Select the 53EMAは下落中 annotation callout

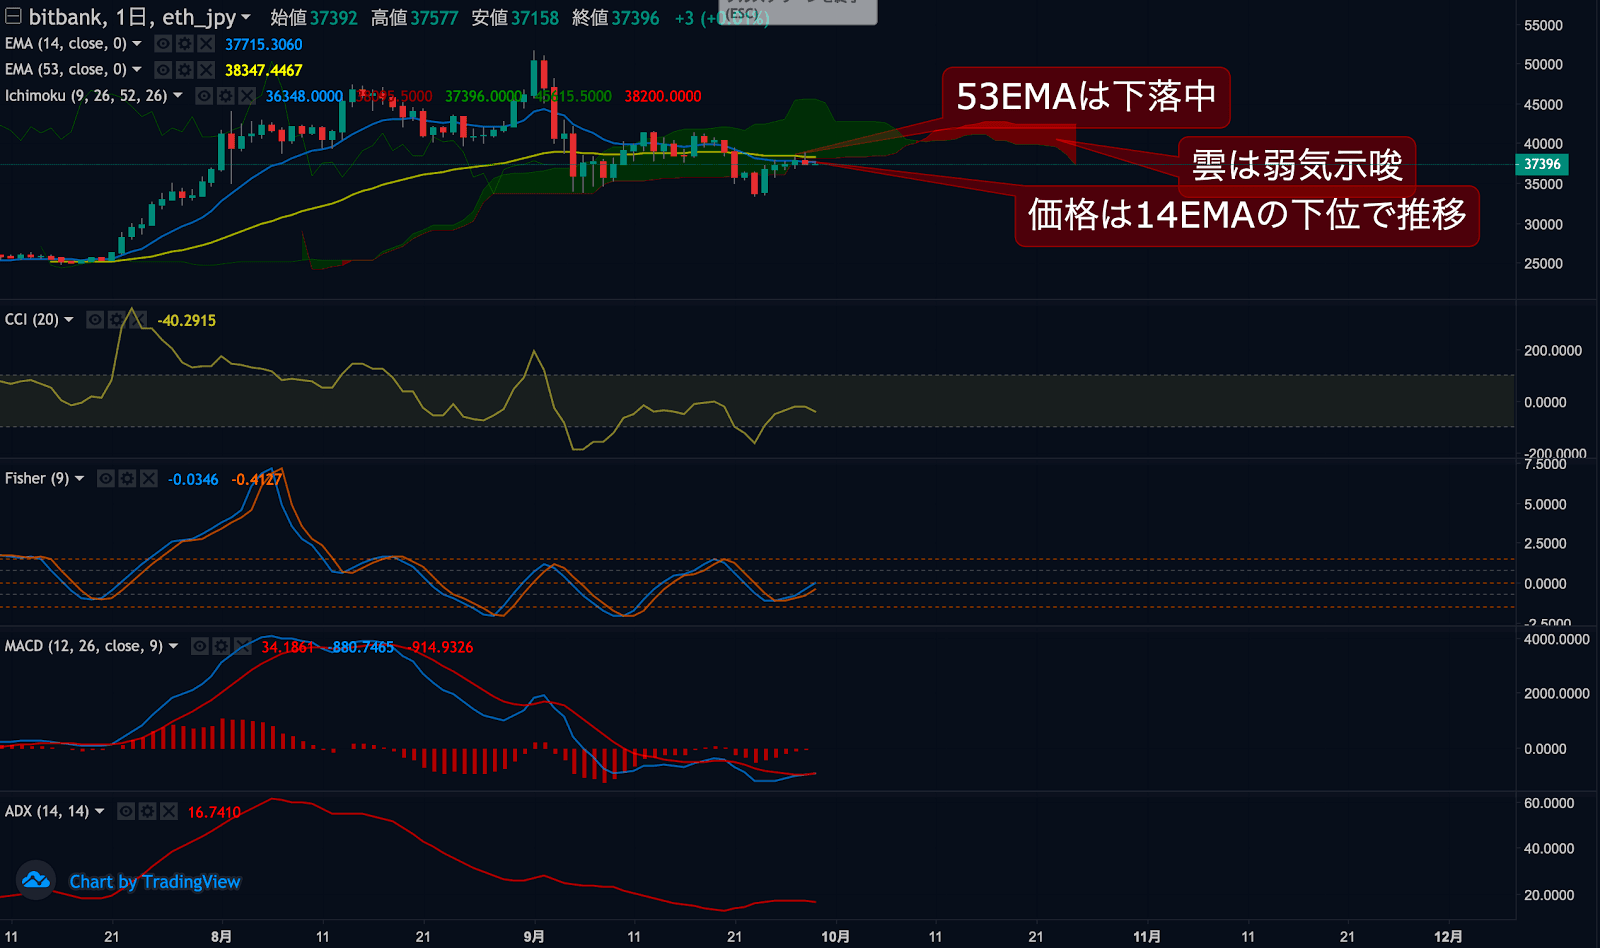point(1086,97)
